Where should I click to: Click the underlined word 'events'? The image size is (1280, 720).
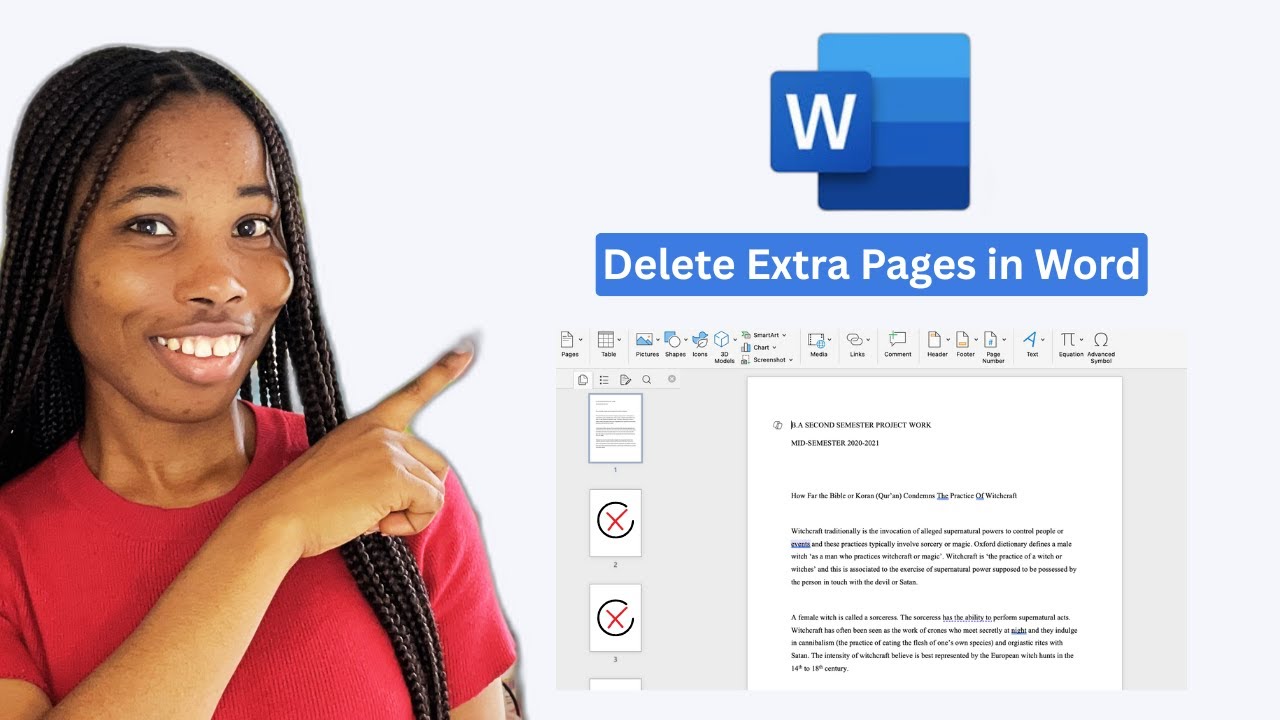(801, 544)
